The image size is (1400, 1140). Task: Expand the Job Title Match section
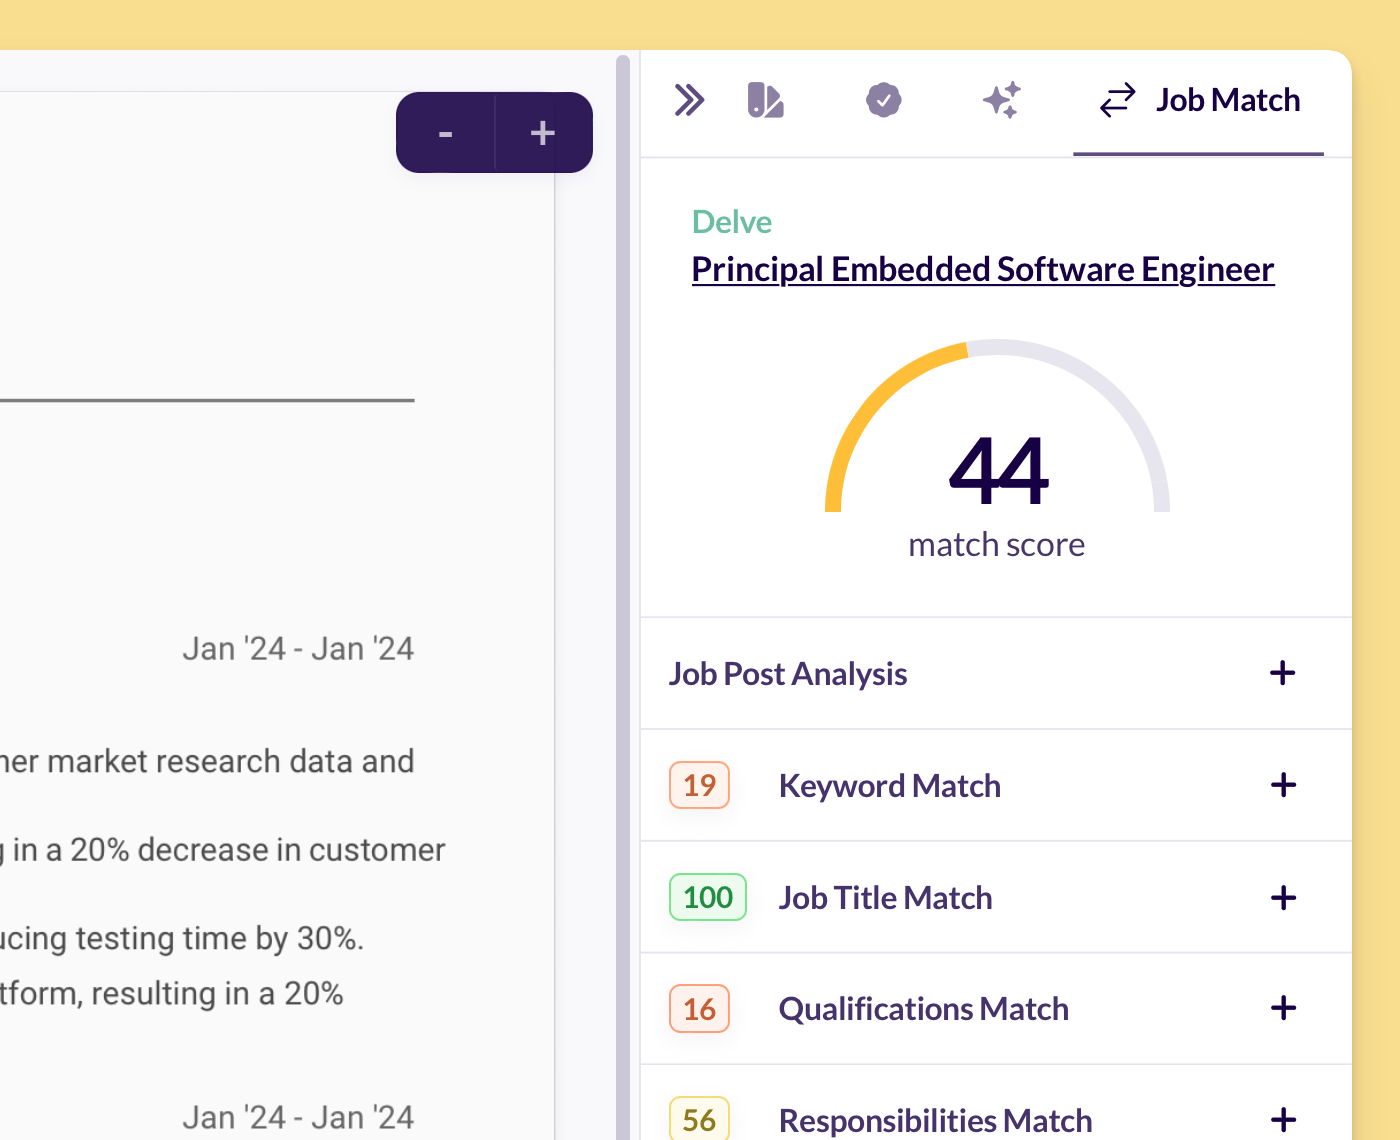(996, 897)
